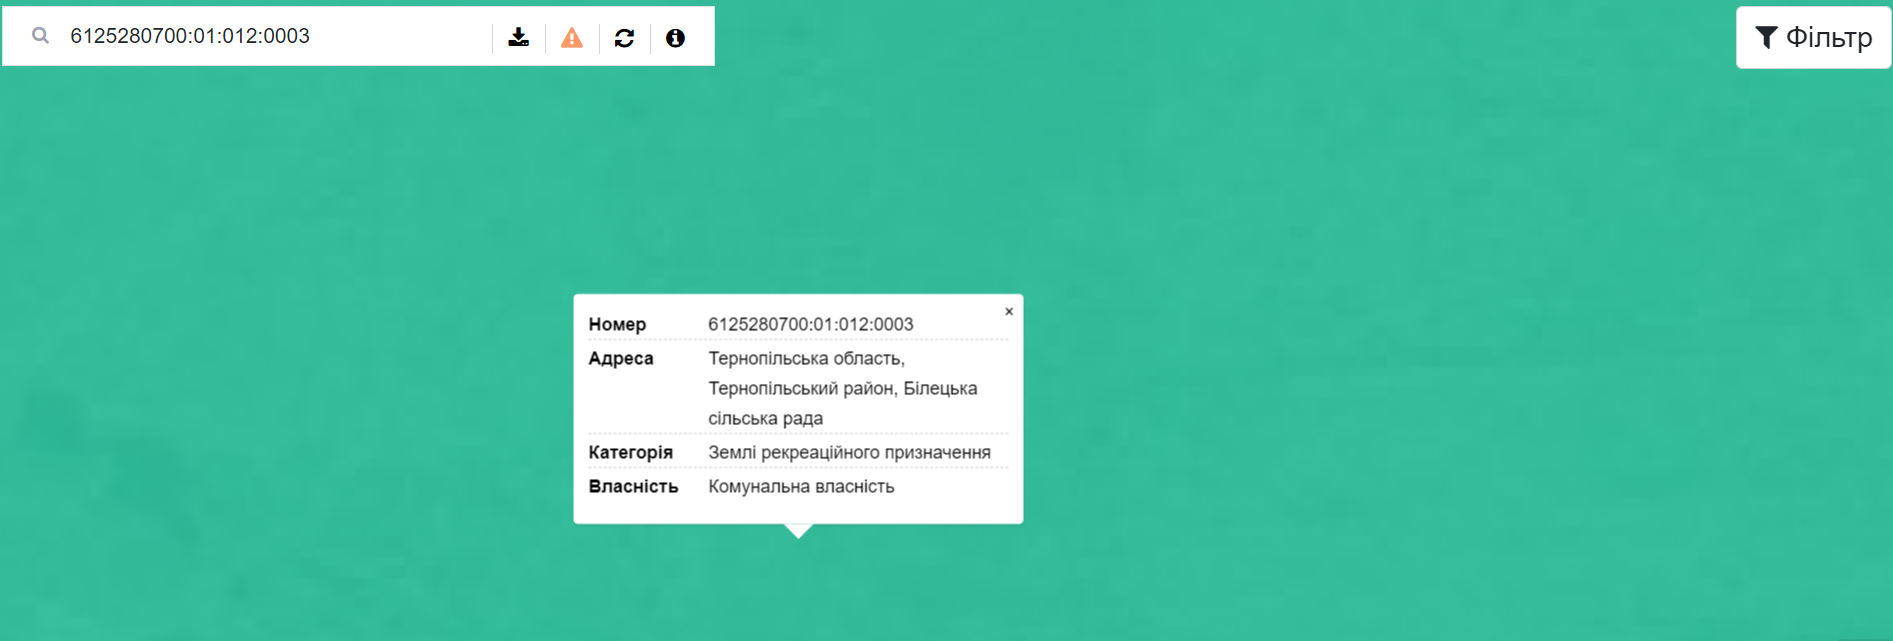Screen dimensions: 1893x641
Task: Click the popup's pointer tip arrow
Action: point(798,530)
